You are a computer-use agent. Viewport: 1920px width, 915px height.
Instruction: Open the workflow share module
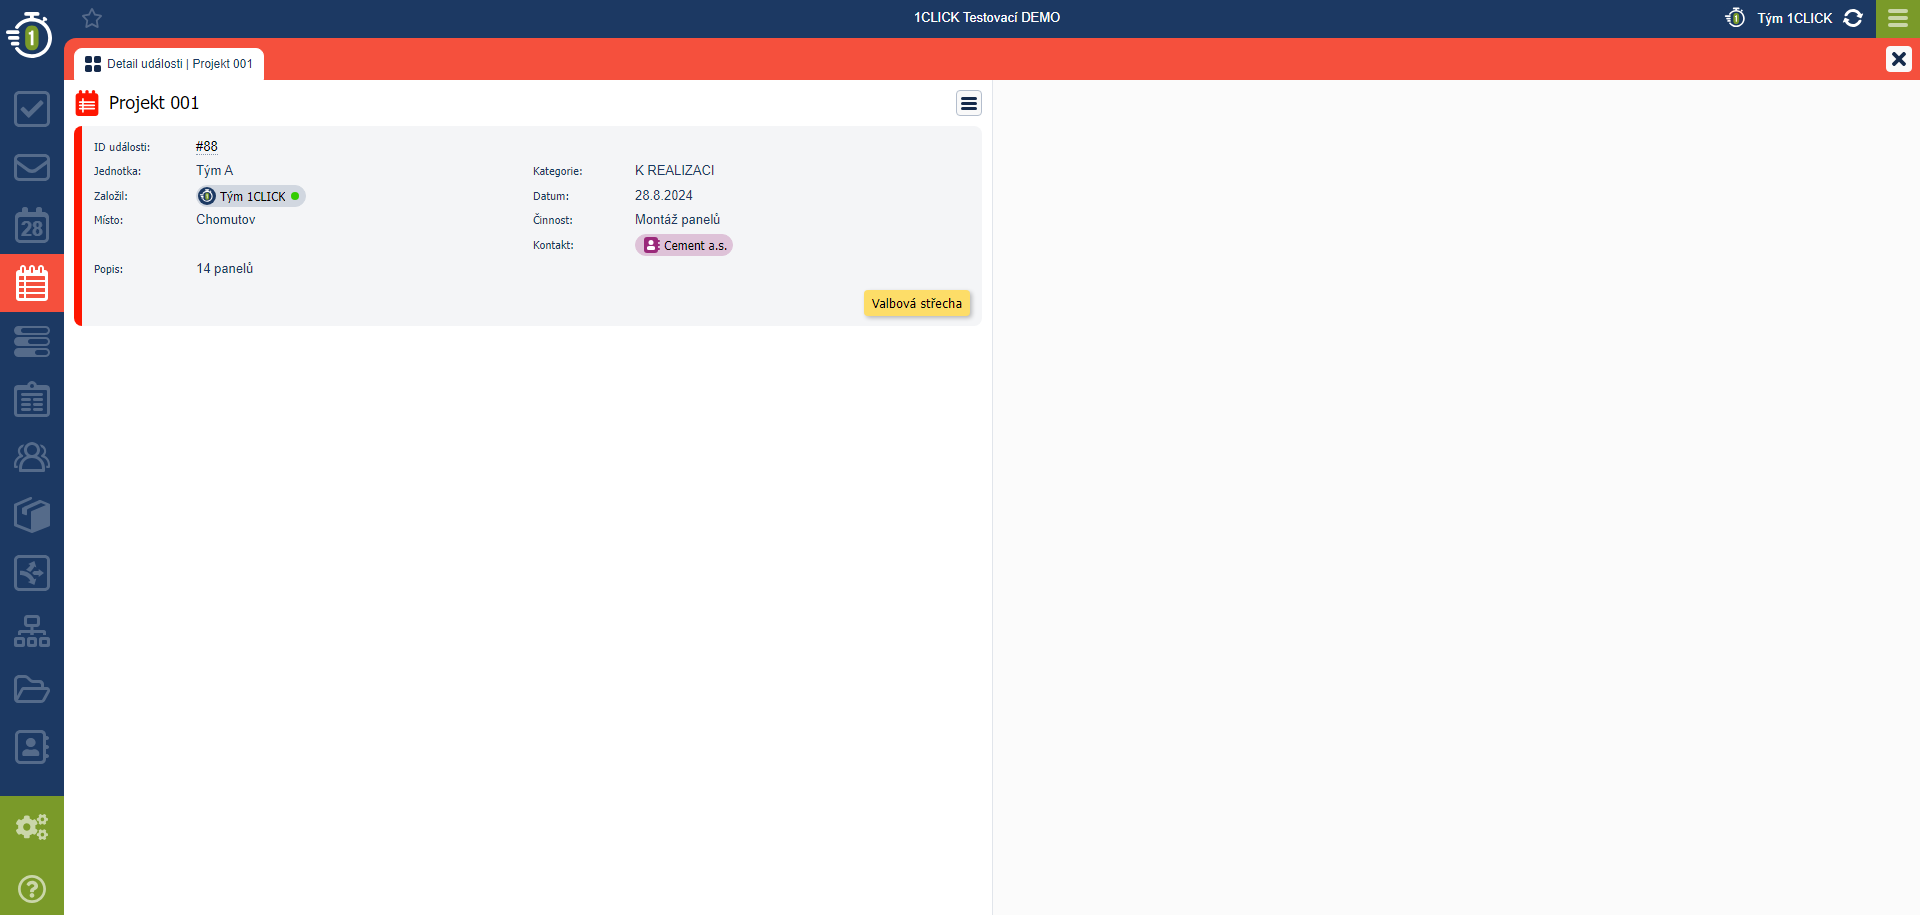point(32,573)
